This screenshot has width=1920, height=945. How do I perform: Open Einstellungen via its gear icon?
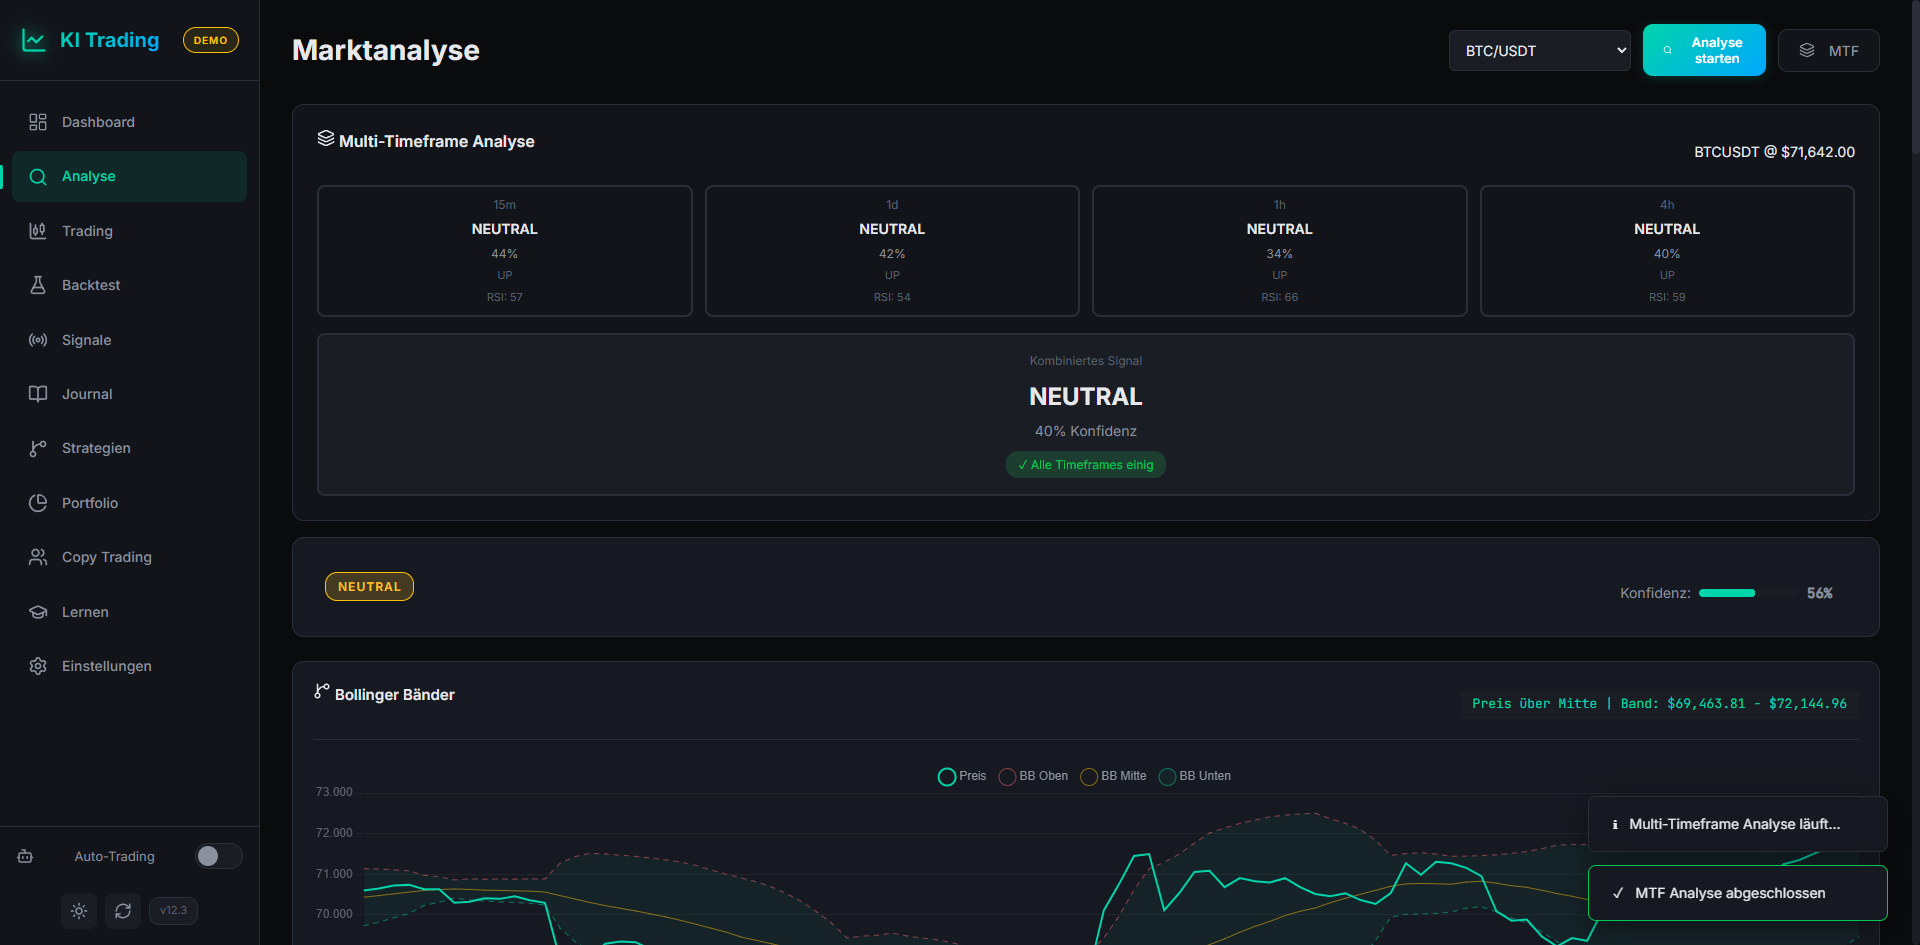(x=38, y=666)
